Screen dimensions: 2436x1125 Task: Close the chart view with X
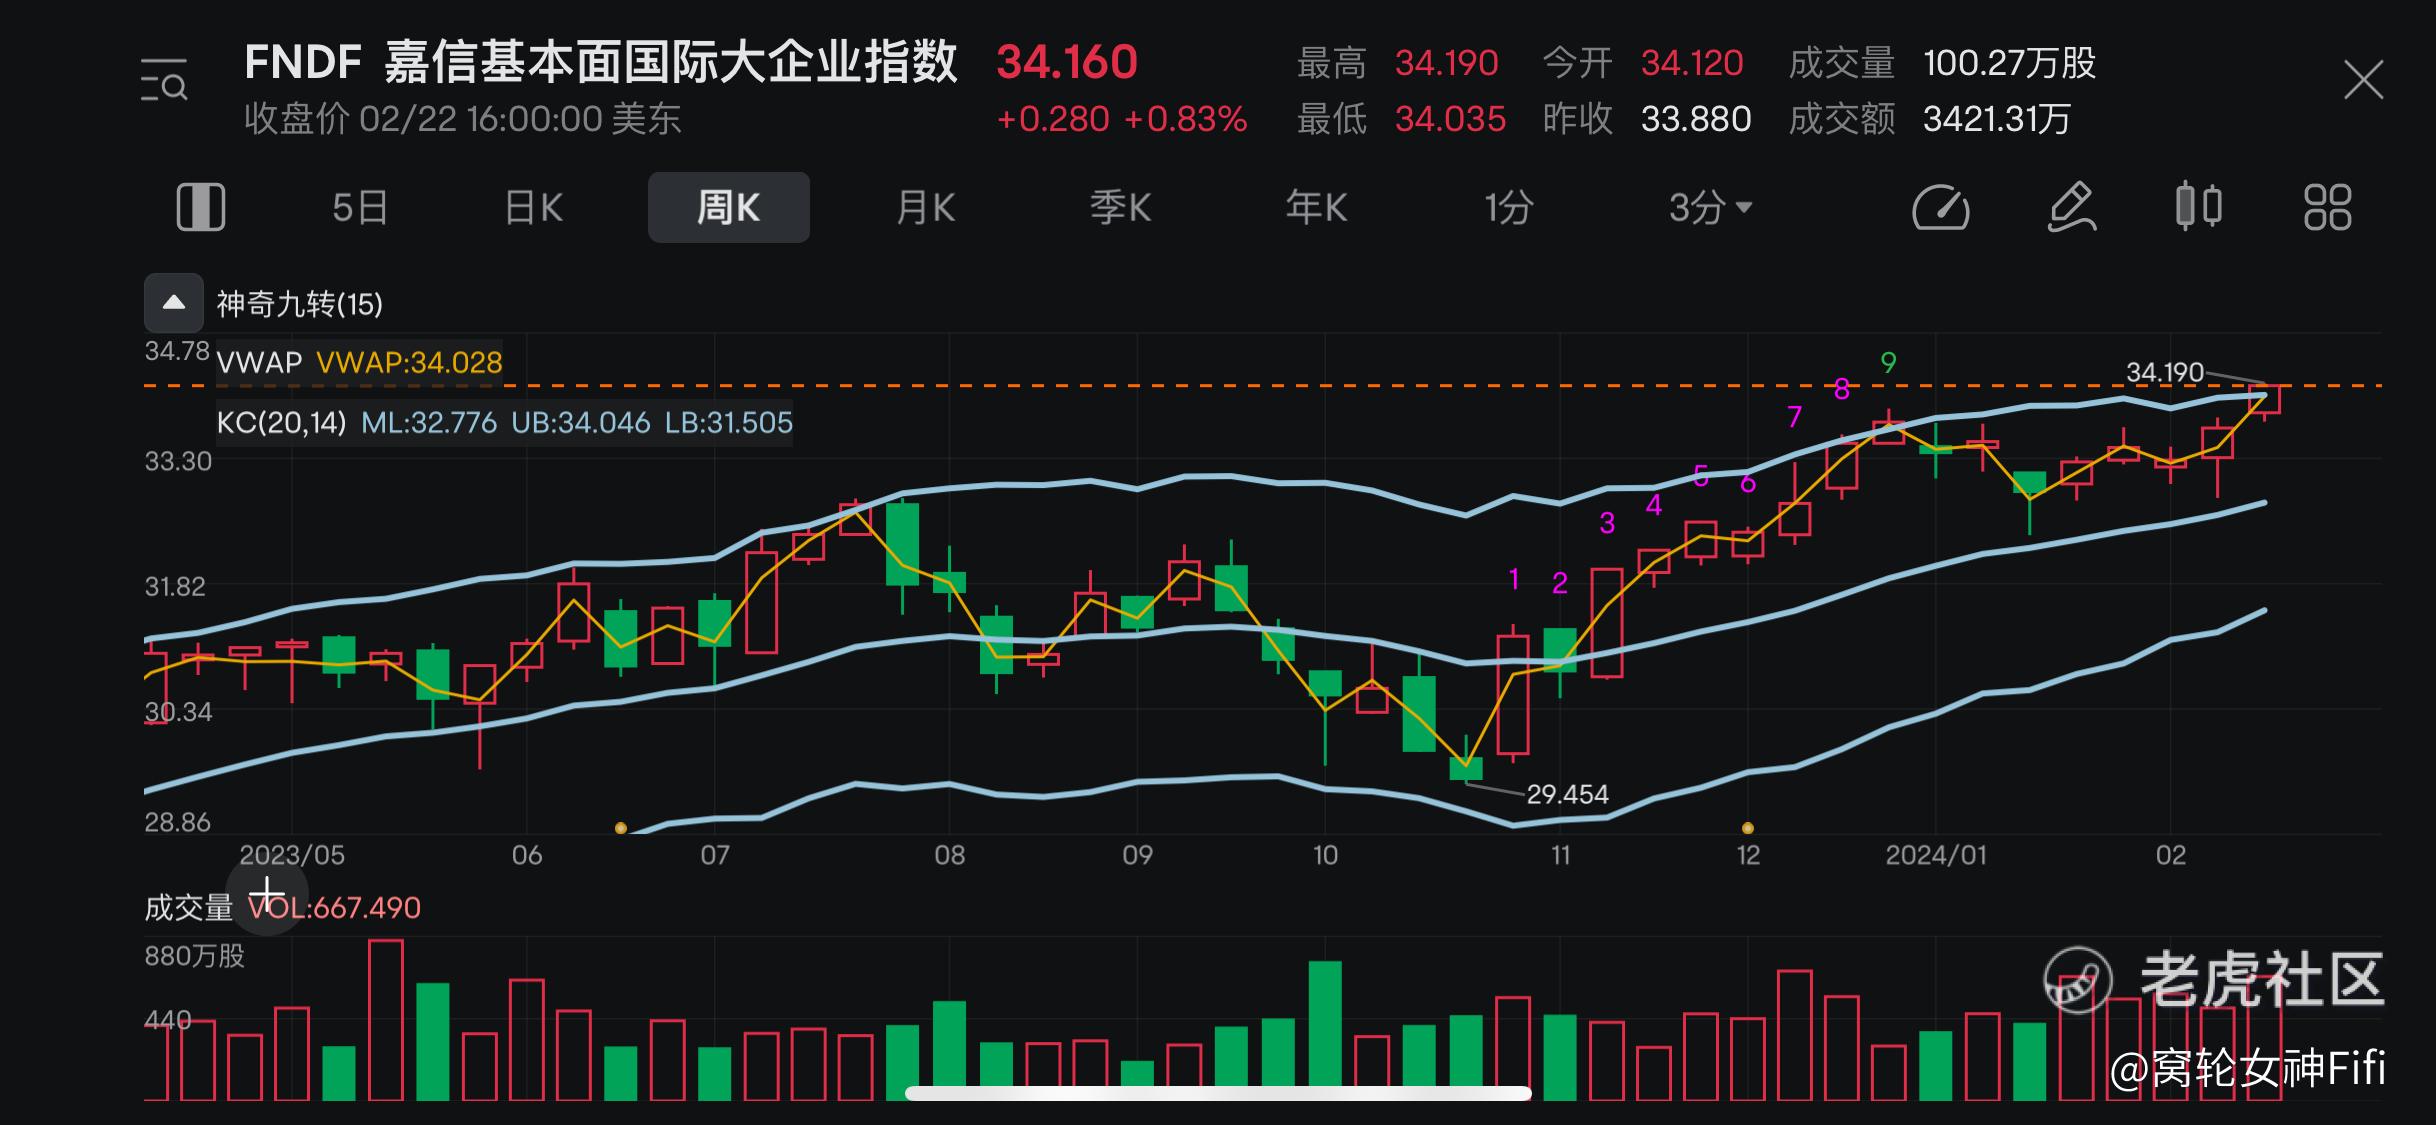(2364, 80)
